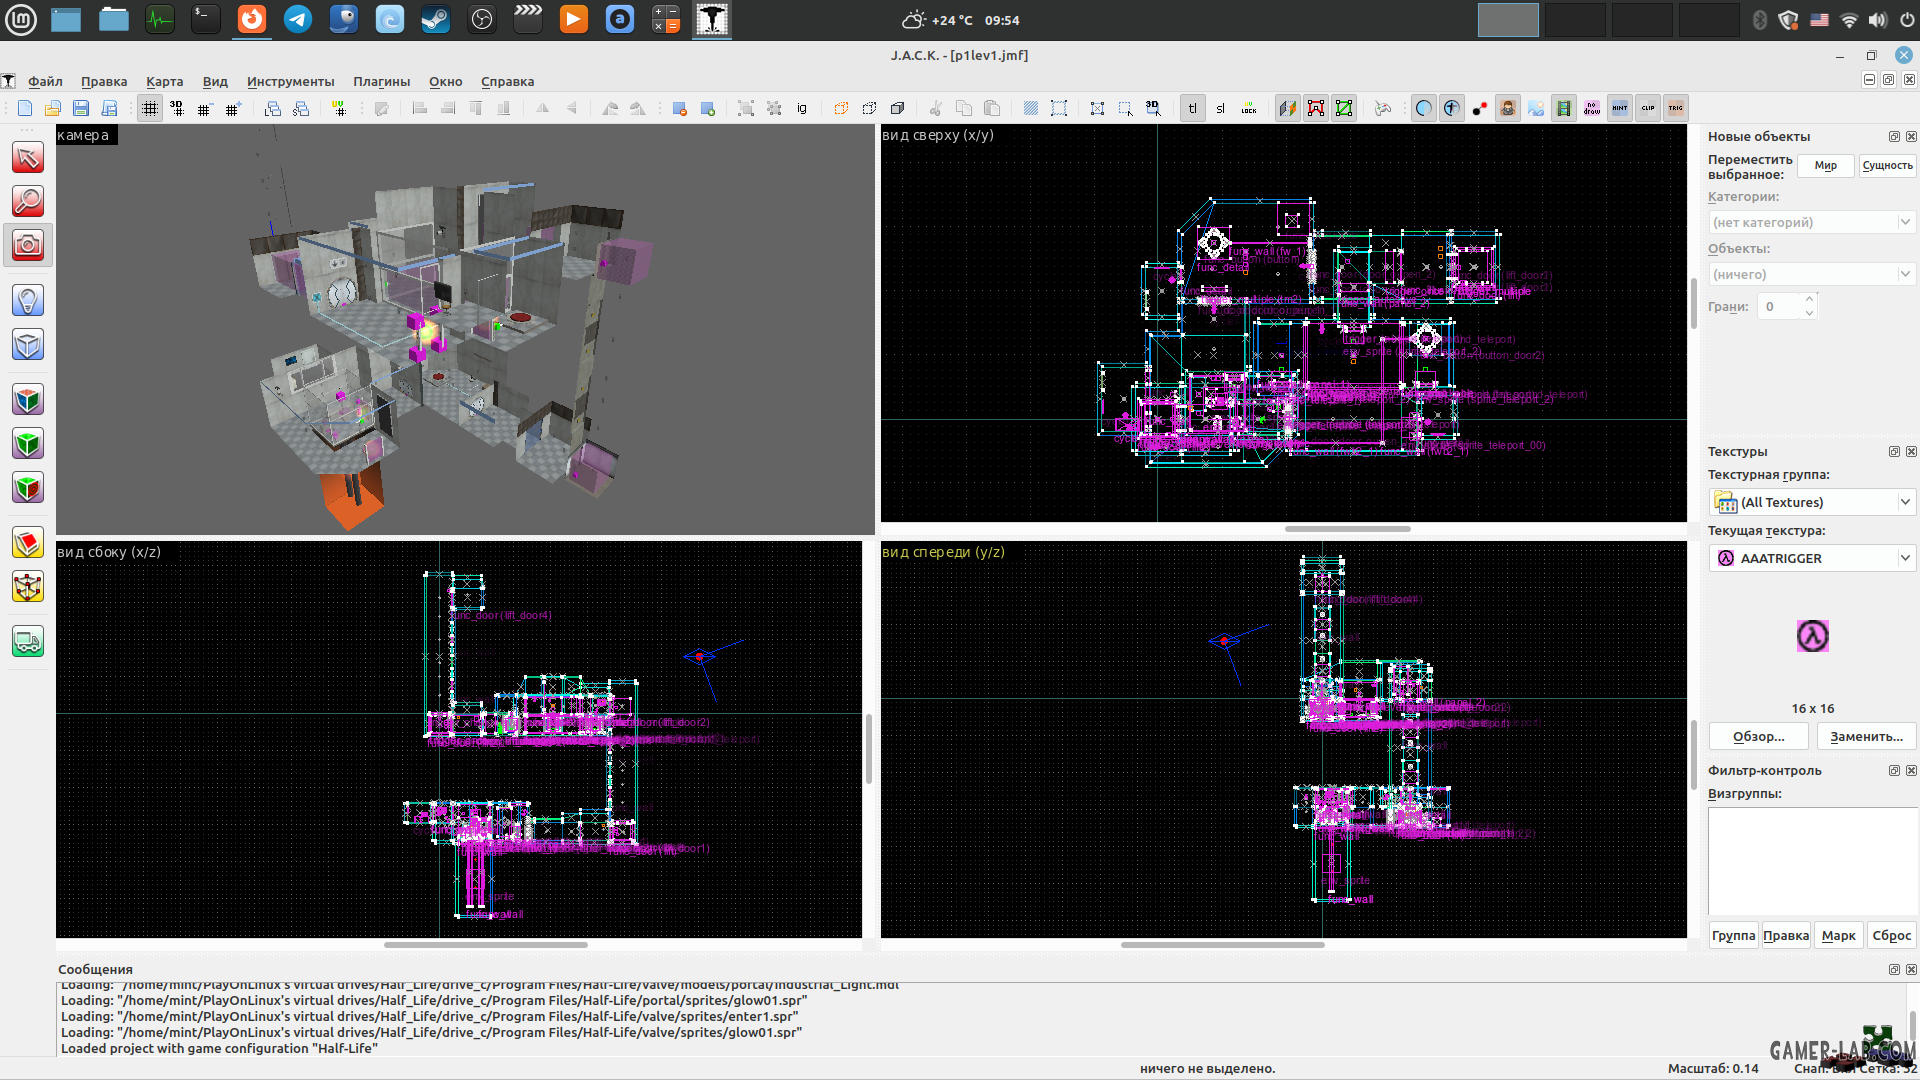This screenshot has height=1080, width=1920.
Task: Toggle scale lock (sl)
Action: coord(1220,108)
